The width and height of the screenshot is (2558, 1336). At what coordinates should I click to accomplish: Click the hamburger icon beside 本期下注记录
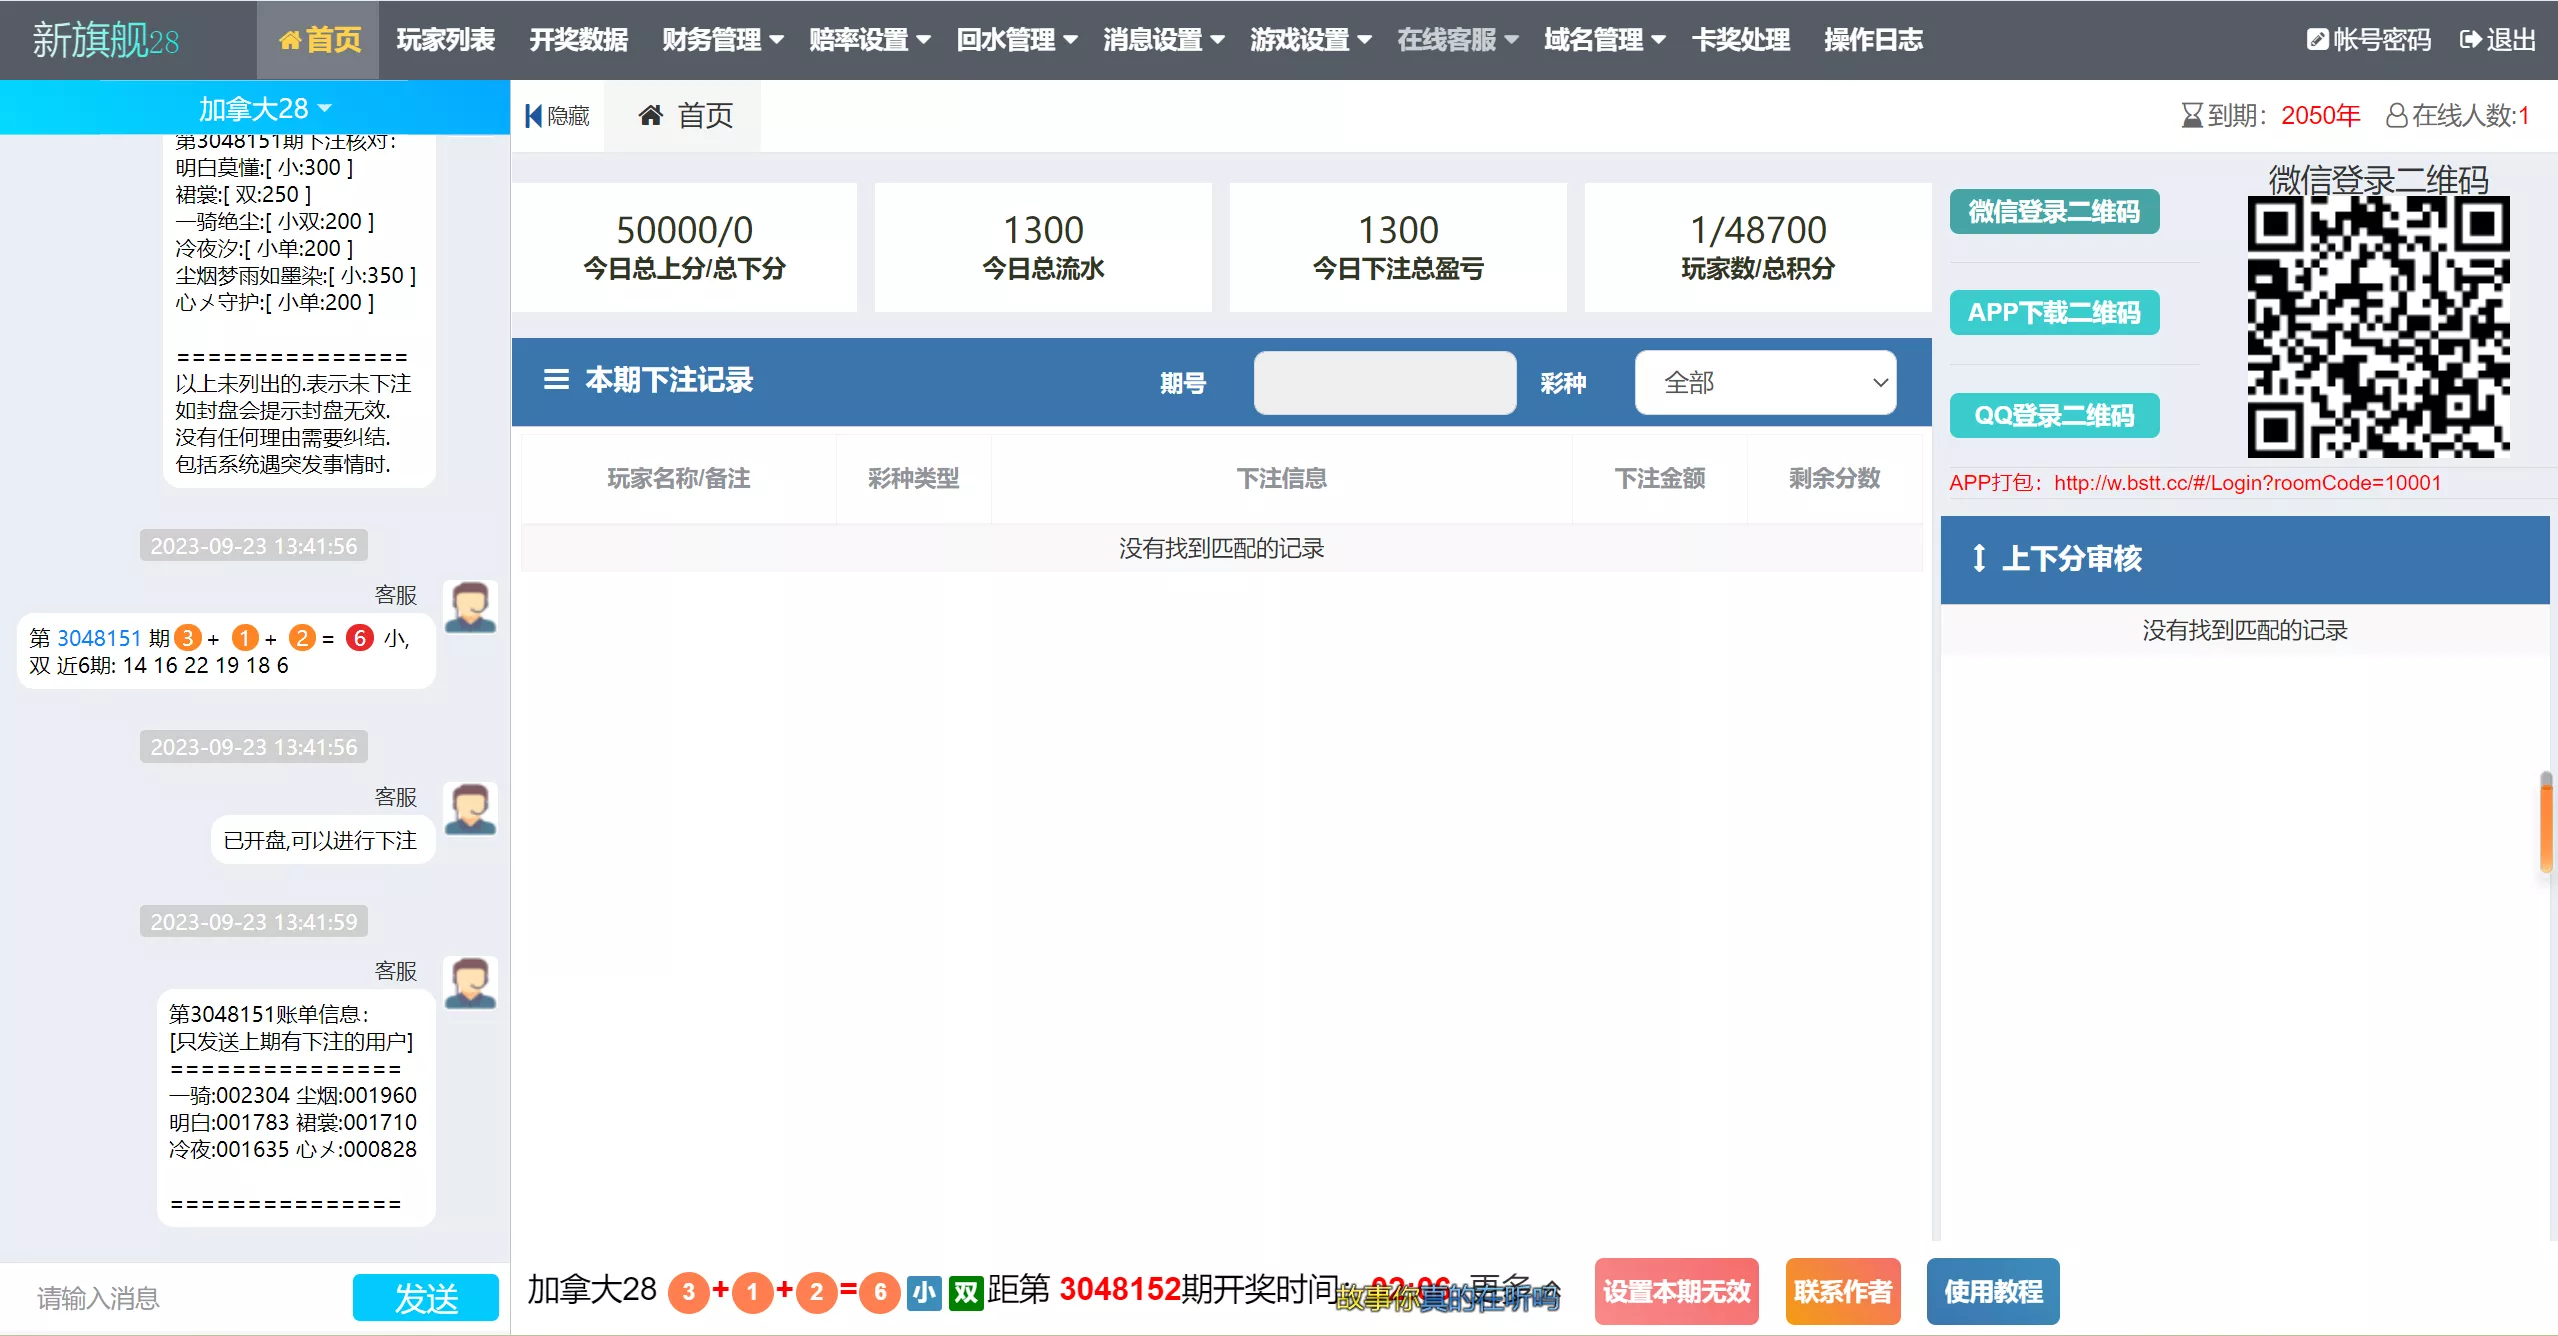(x=557, y=380)
